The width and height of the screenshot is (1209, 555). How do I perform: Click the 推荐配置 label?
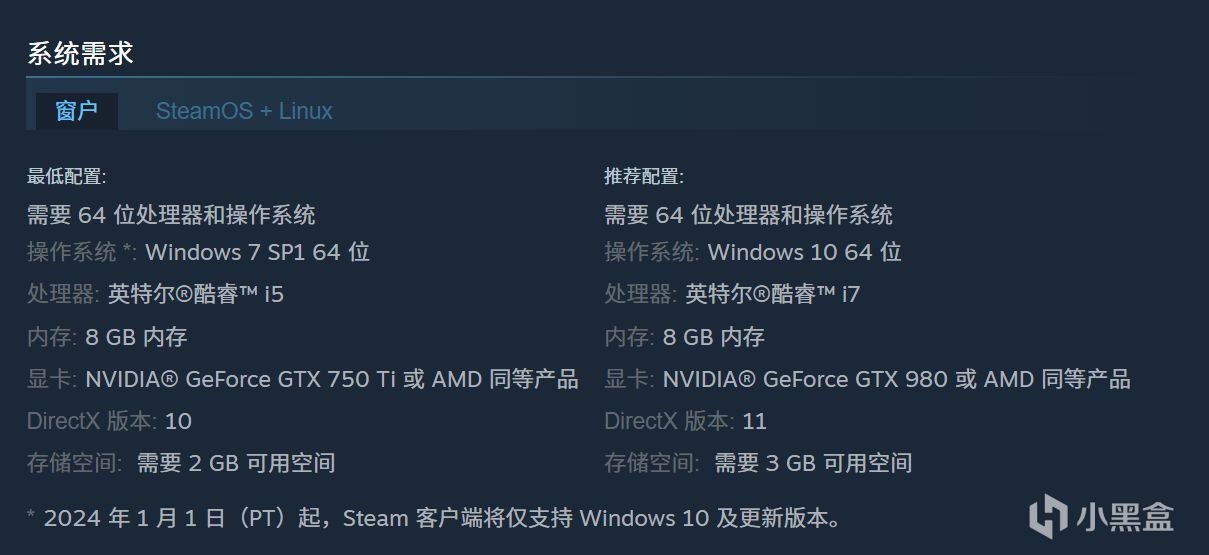point(644,177)
